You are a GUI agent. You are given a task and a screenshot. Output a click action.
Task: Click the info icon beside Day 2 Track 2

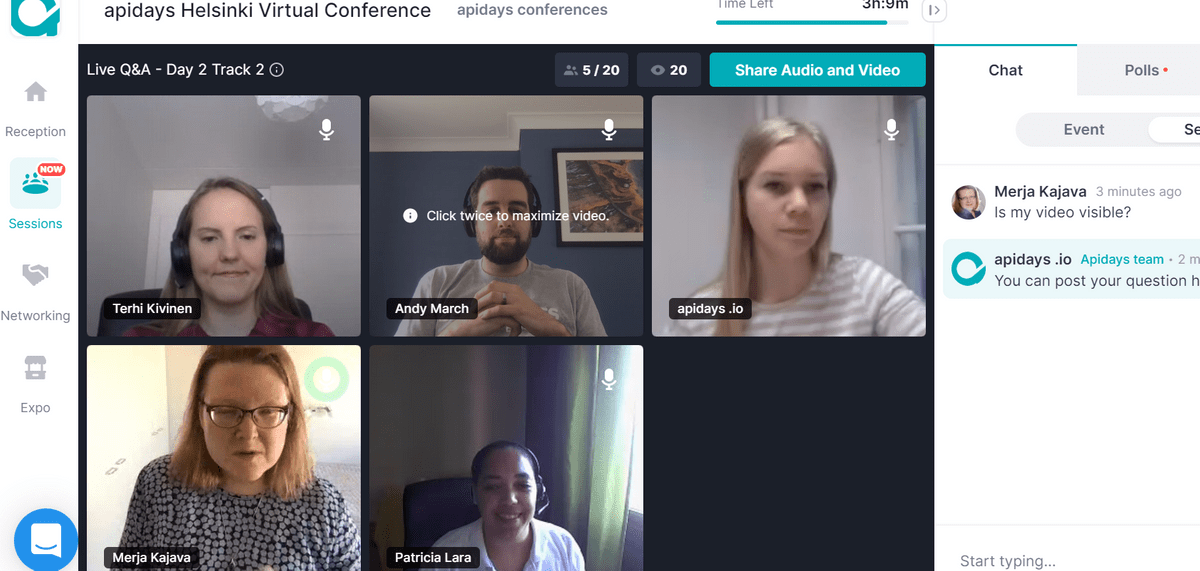pos(278,70)
